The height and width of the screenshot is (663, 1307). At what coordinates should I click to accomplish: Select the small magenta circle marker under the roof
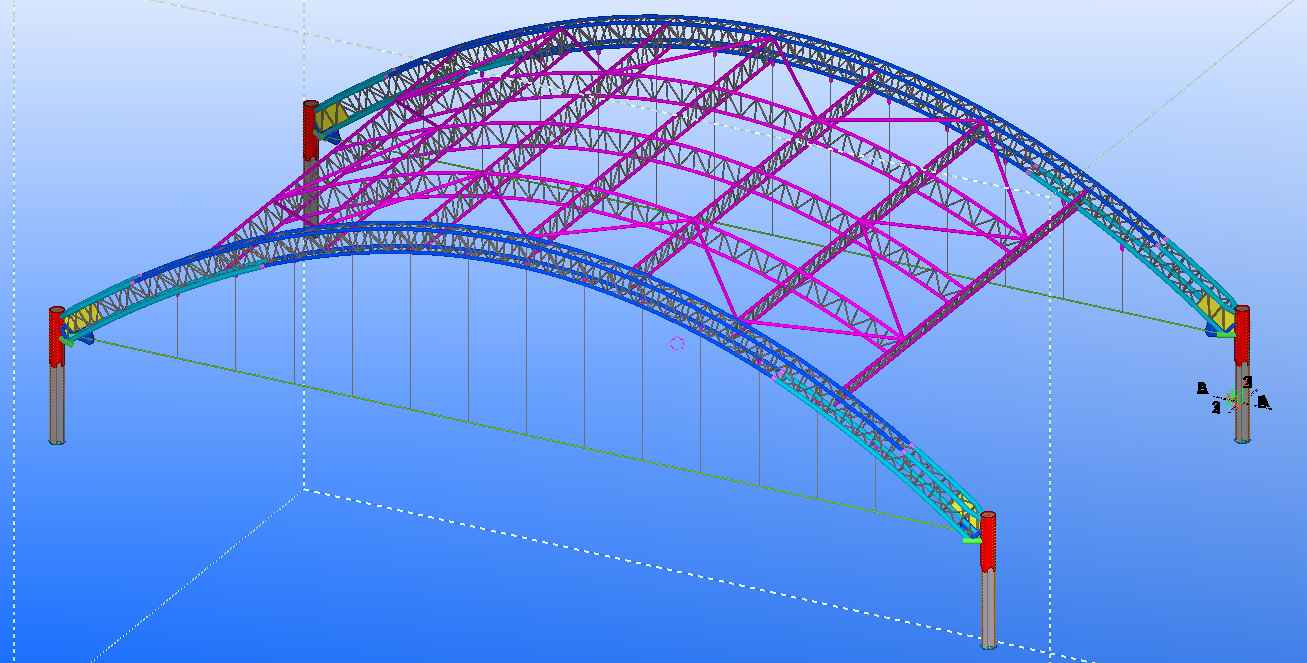[677, 344]
